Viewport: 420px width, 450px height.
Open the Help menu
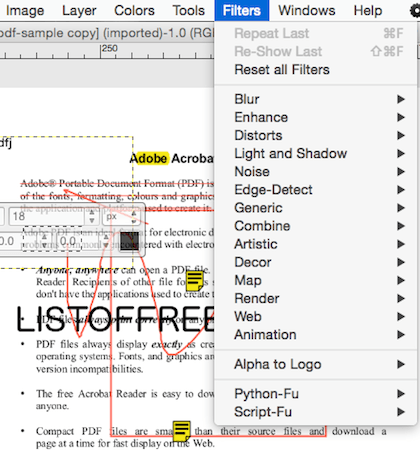click(x=368, y=10)
